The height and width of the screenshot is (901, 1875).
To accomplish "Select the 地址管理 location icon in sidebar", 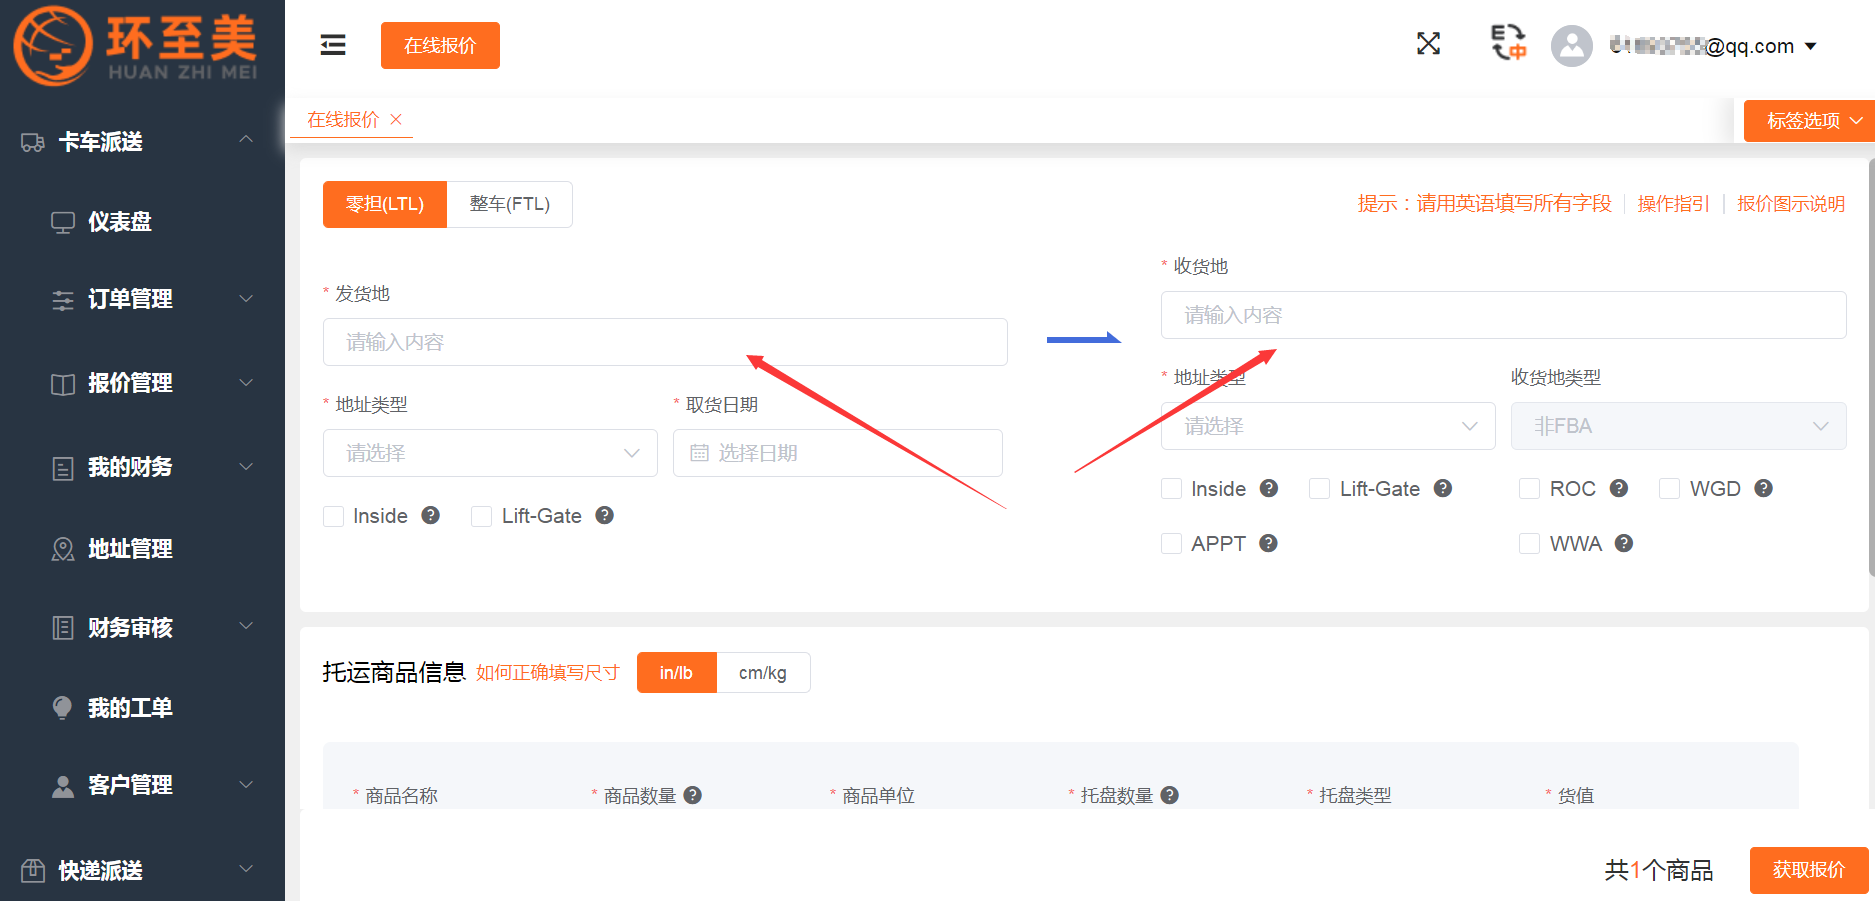I will point(62,549).
